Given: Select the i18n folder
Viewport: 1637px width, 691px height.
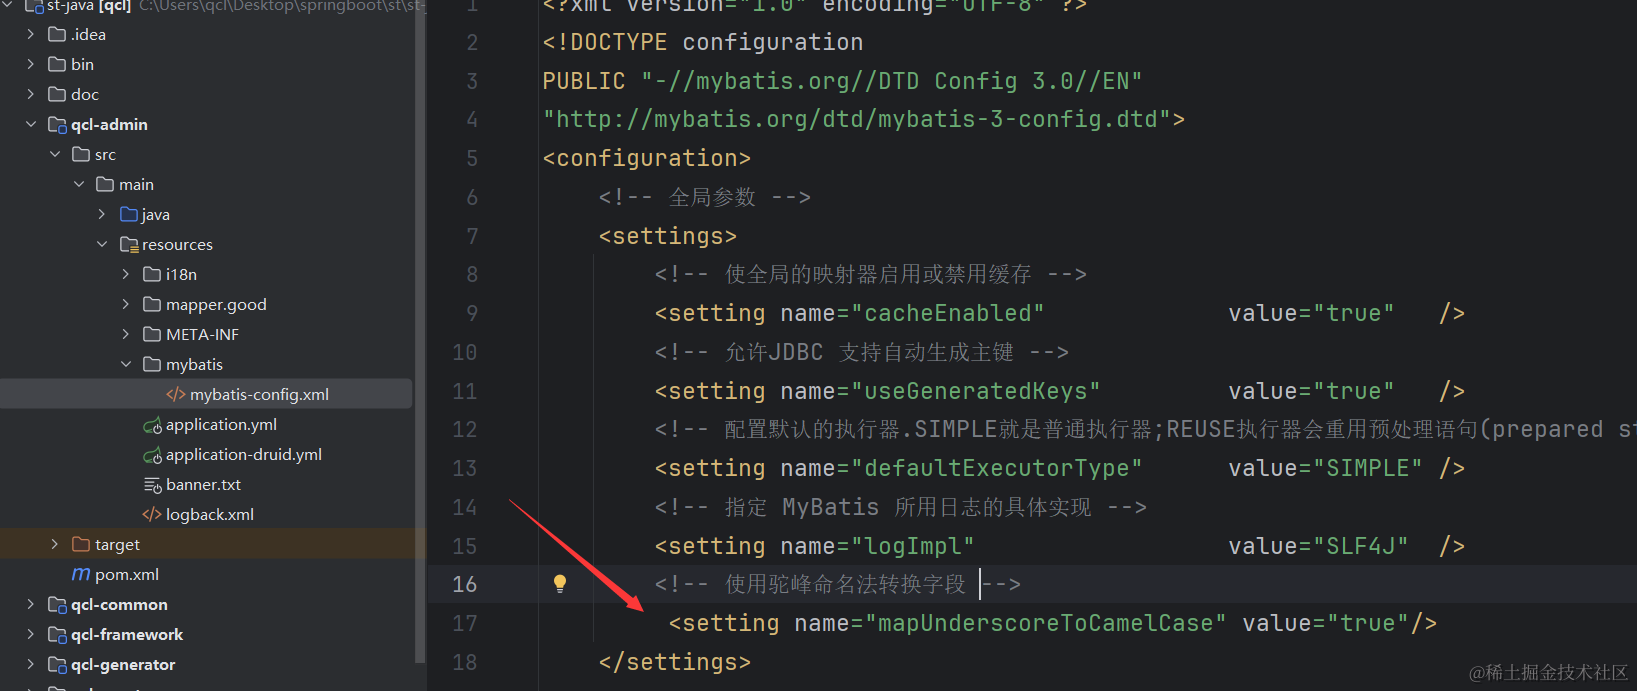Looking at the screenshot, I should pyautogui.click(x=181, y=275).
